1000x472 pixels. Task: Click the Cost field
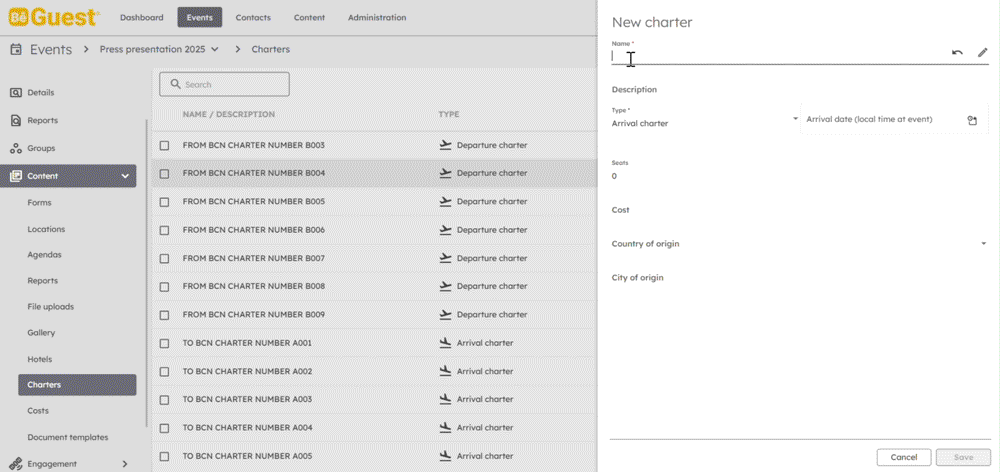799,210
